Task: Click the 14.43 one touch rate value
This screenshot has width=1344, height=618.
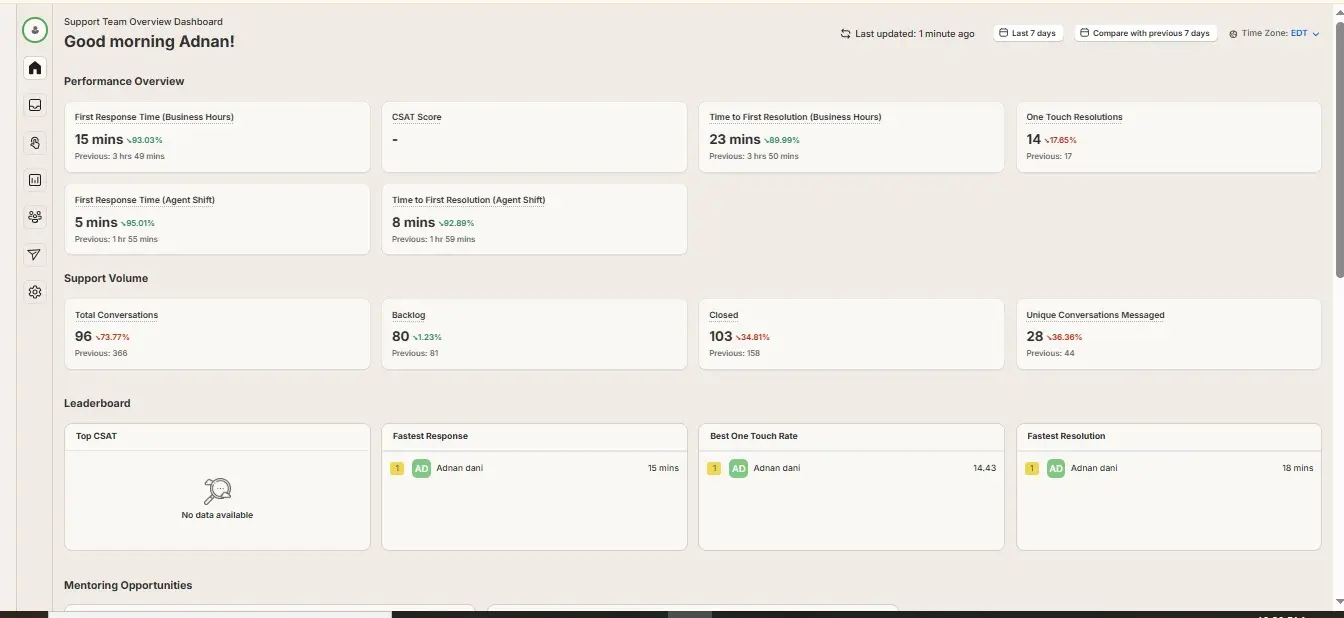Action: (985, 468)
